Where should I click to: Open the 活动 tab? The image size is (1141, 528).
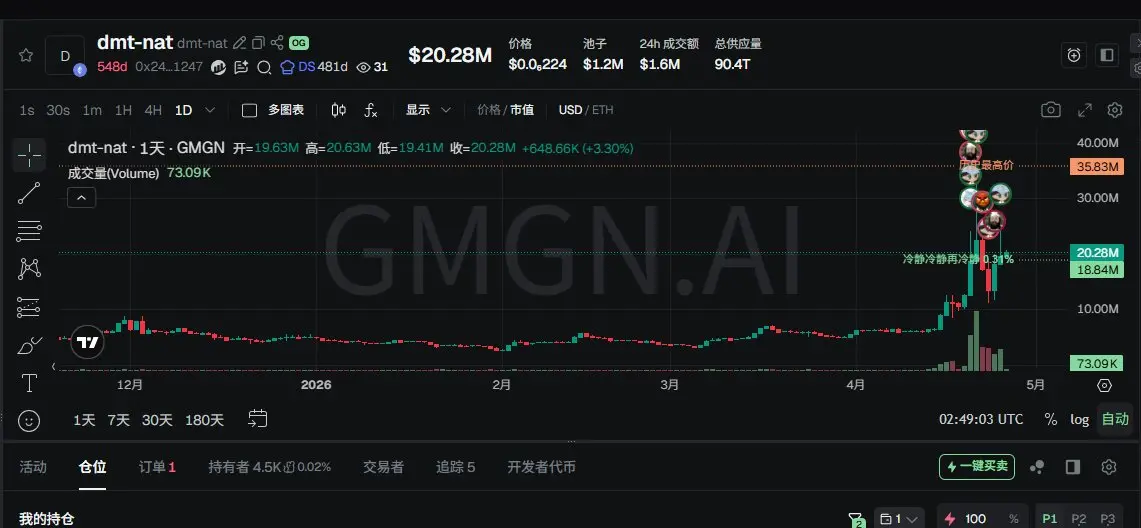tap(33, 467)
